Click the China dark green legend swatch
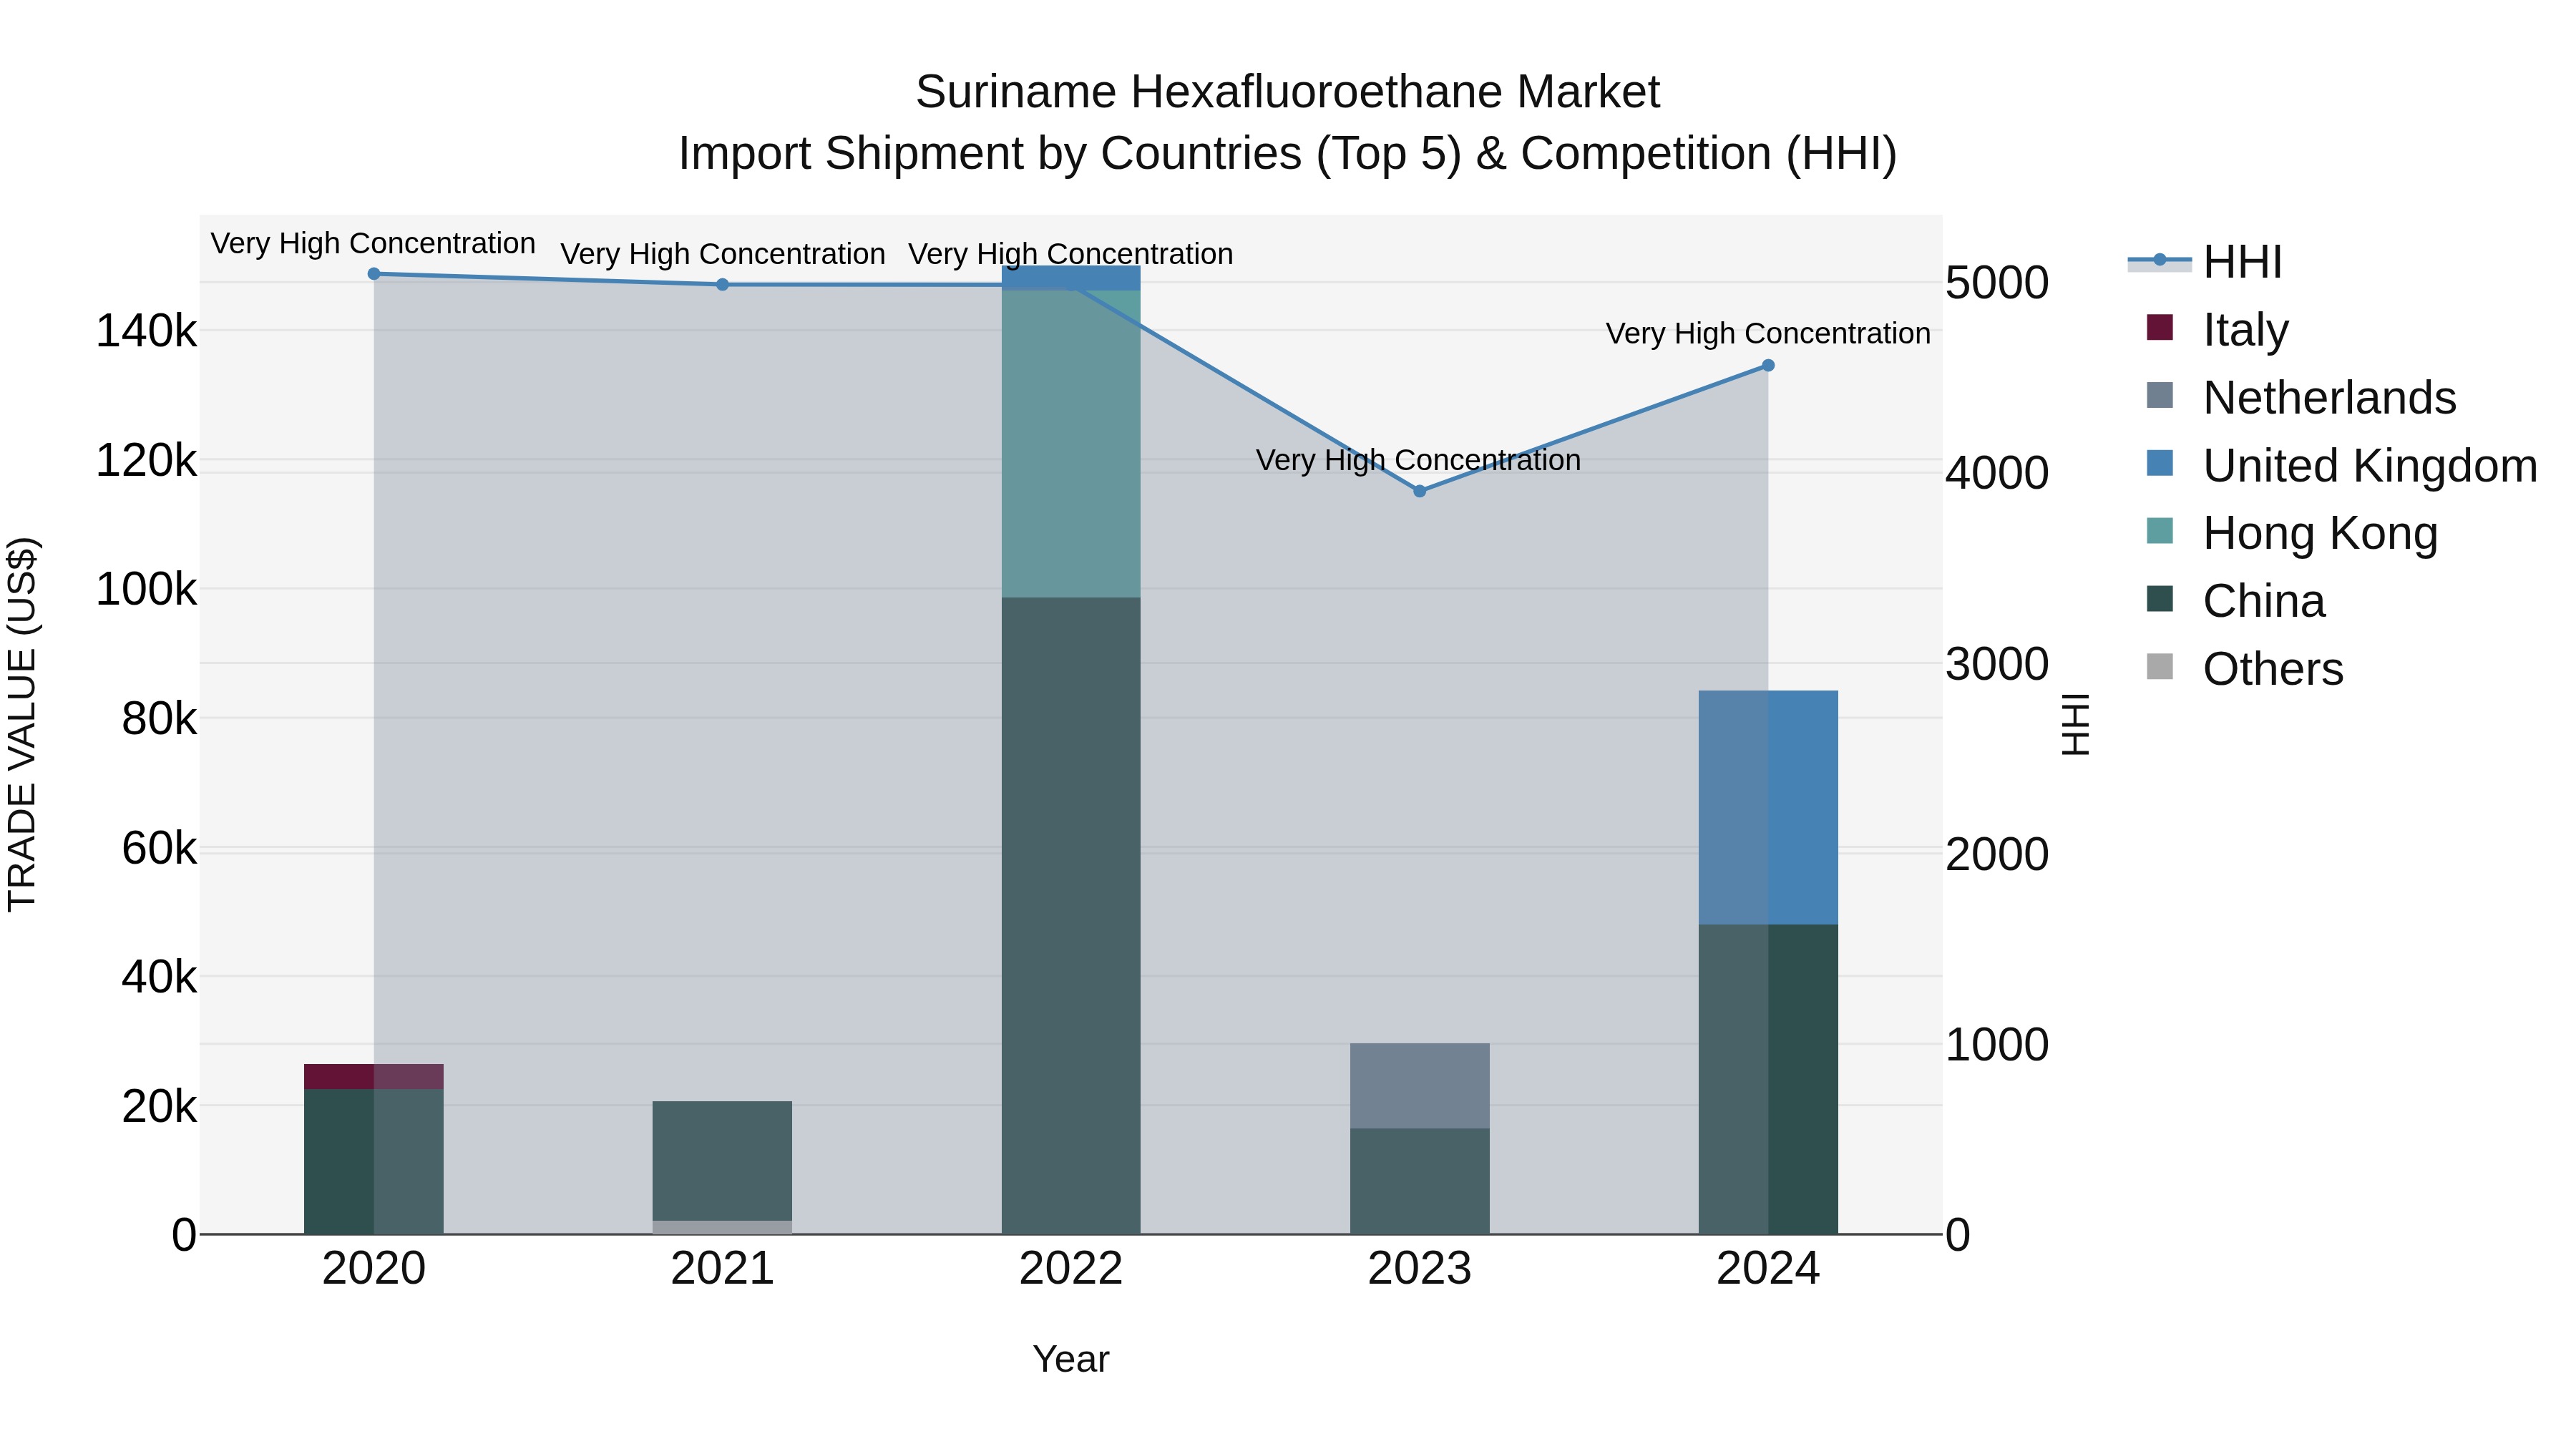The image size is (2576, 1449). coord(2160,599)
